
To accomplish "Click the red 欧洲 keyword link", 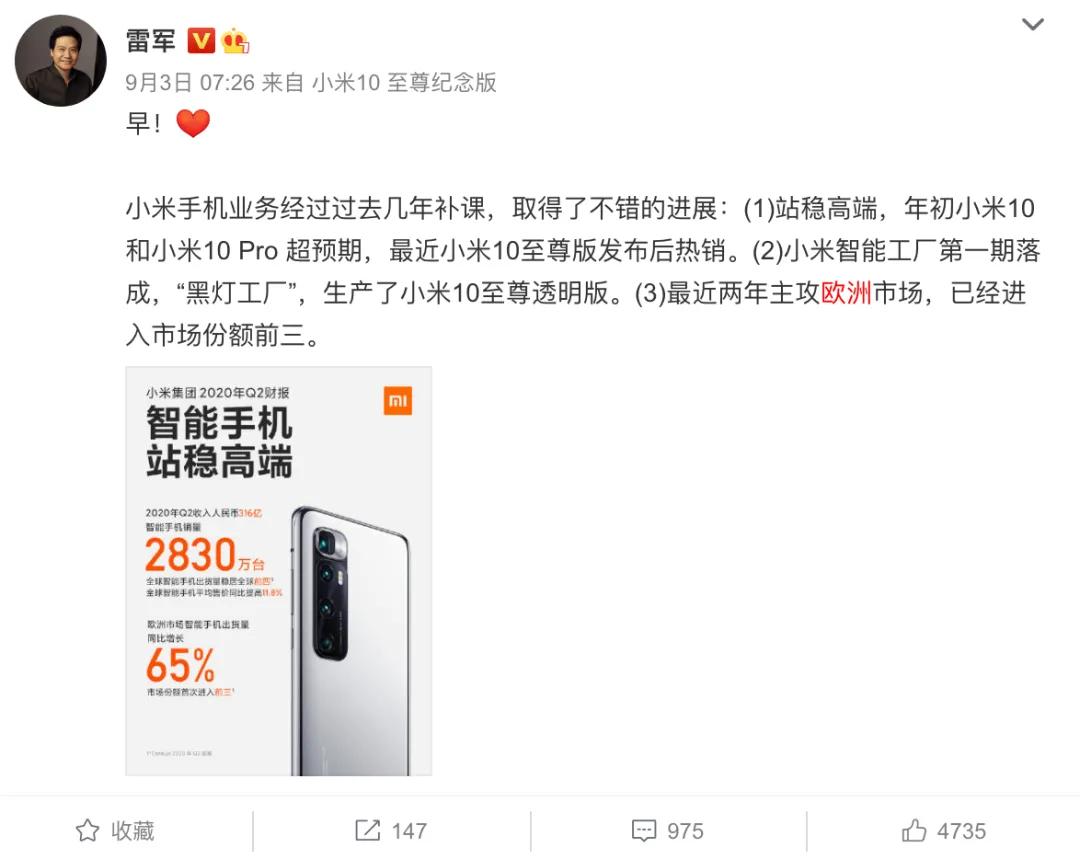I will [x=847, y=293].
